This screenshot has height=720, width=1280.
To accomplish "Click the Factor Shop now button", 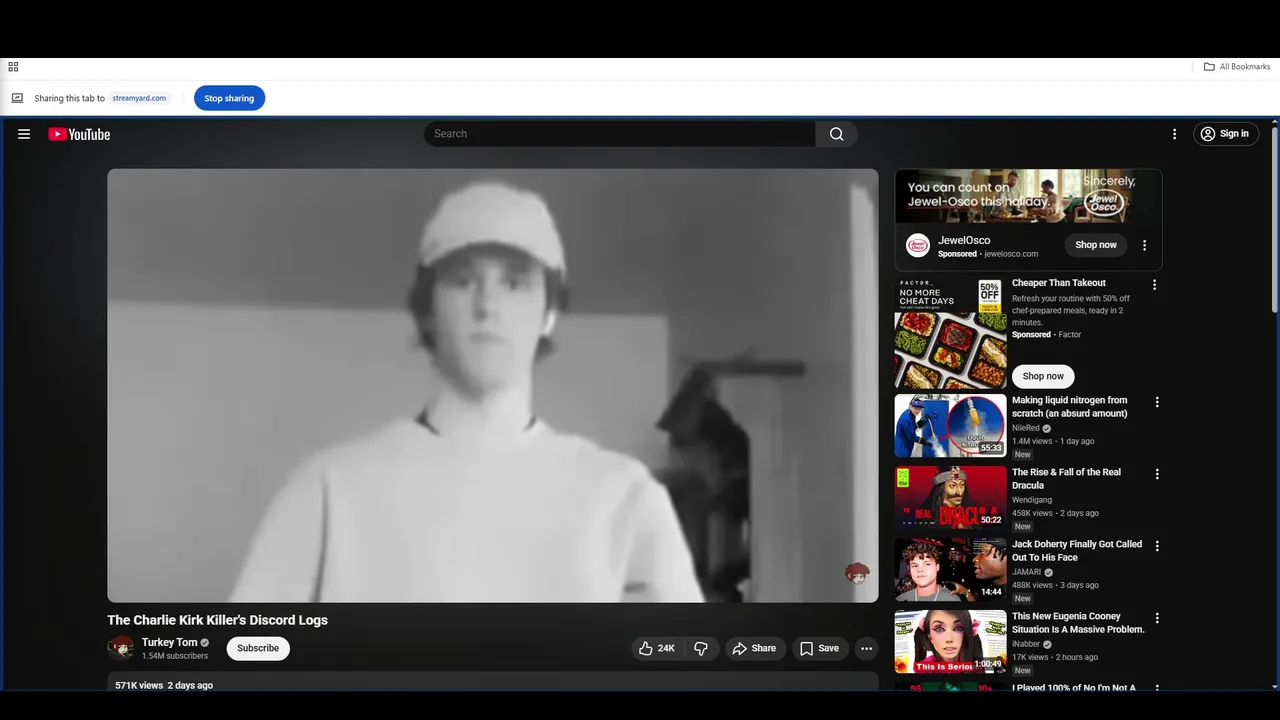I will [x=1043, y=376].
